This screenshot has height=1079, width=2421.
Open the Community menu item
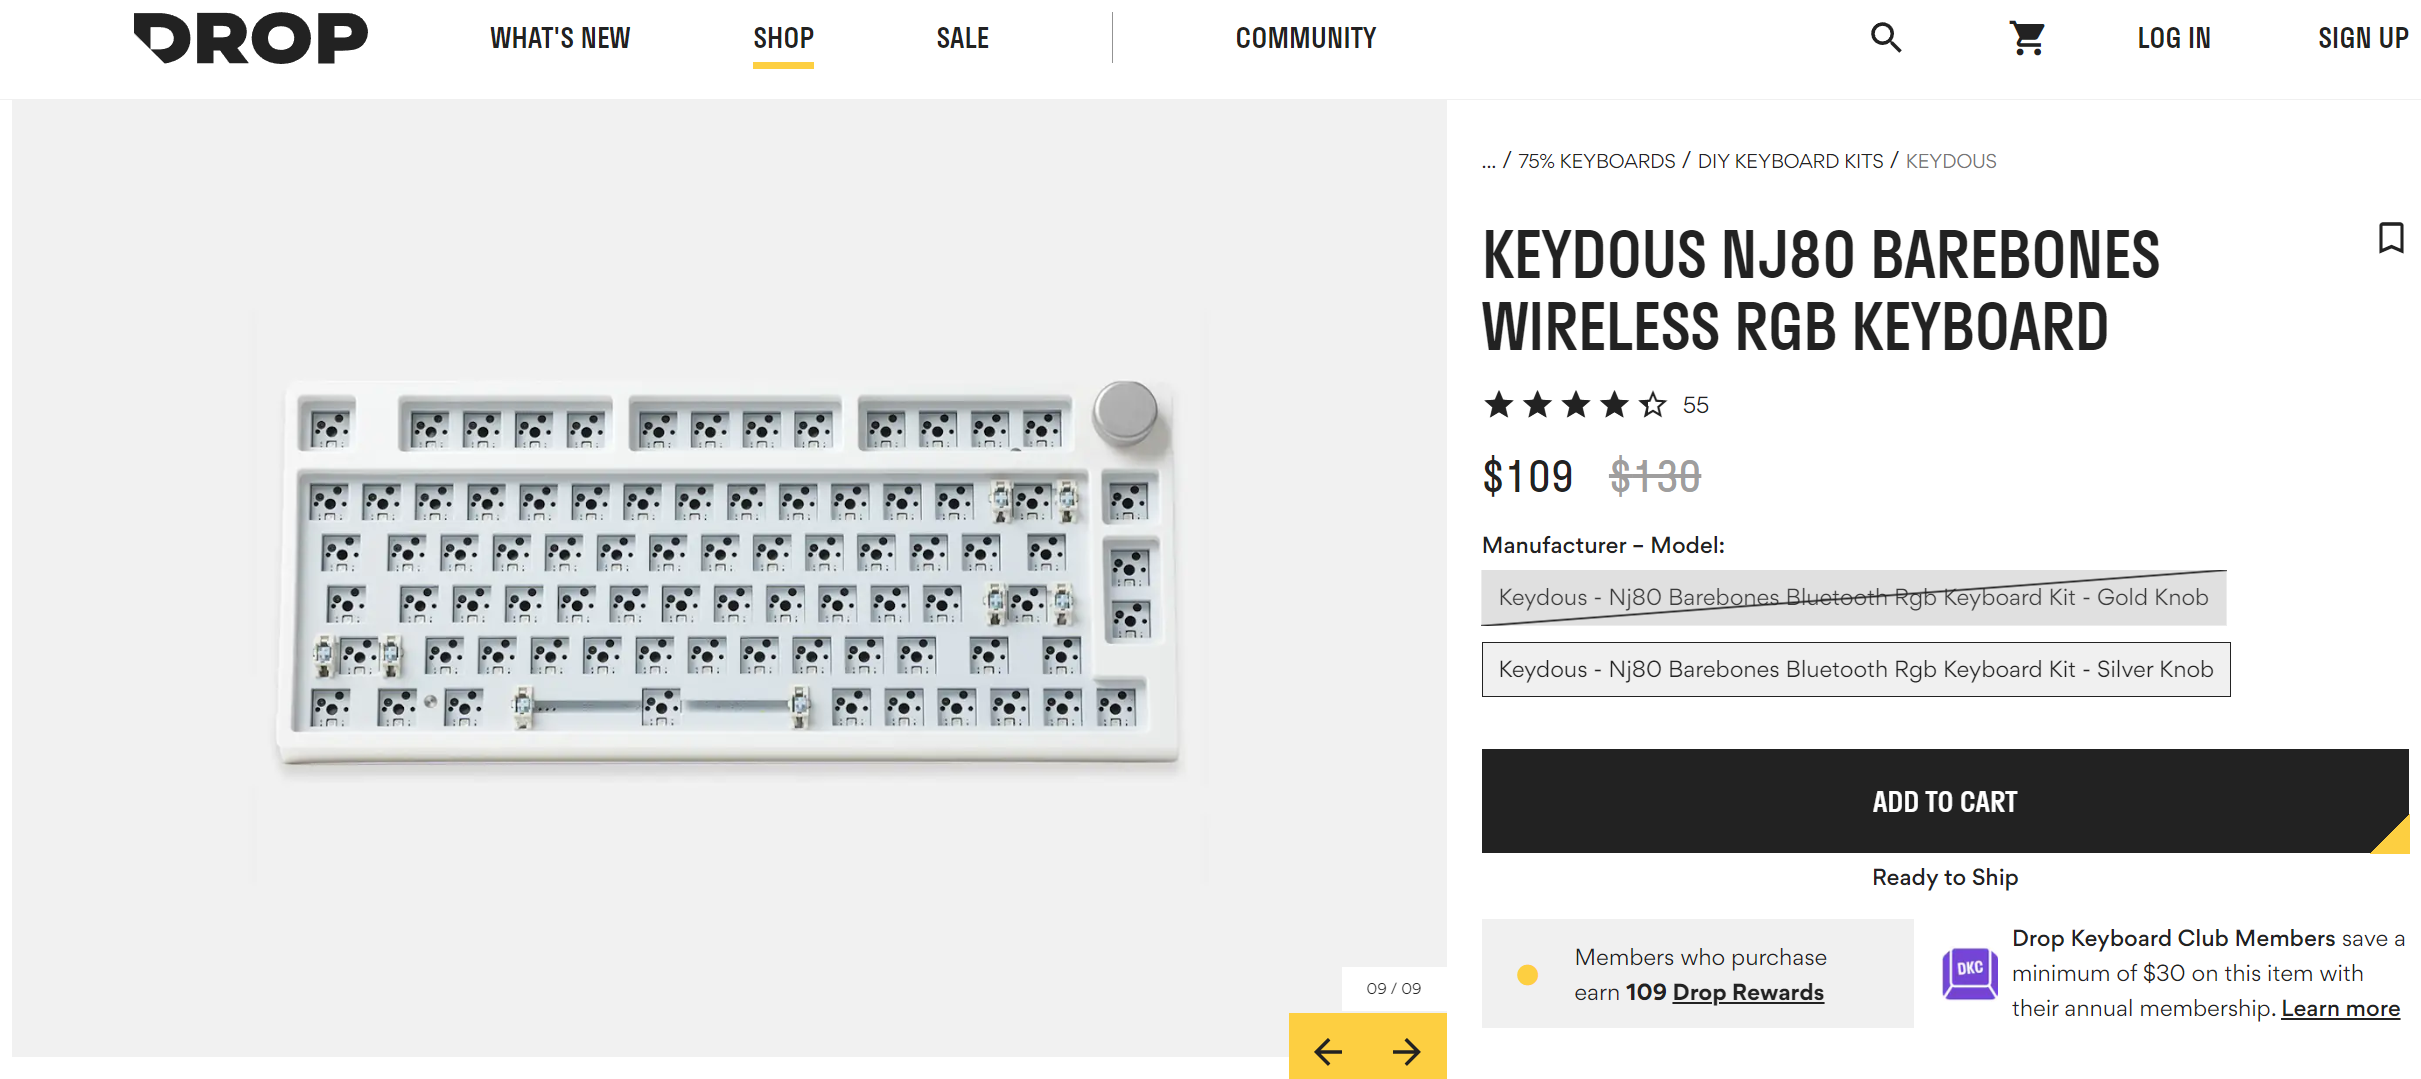pyautogui.click(x=1305, y=38)
